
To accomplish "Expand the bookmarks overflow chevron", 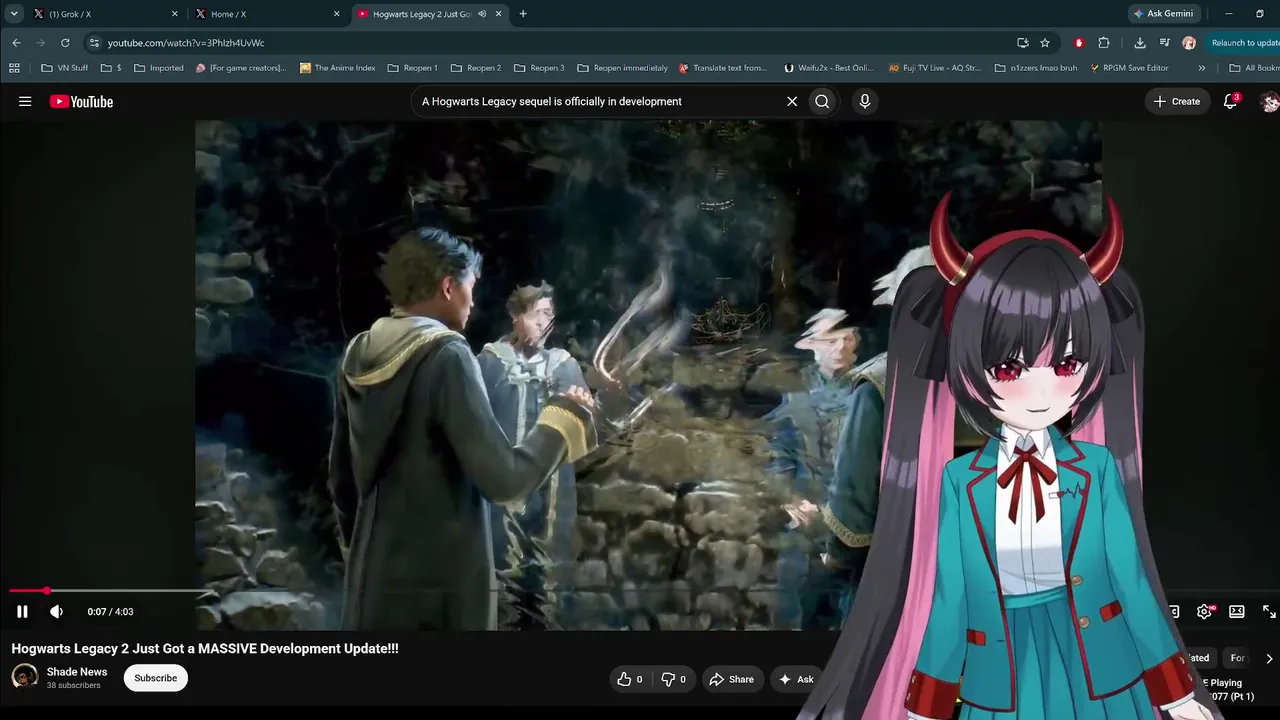I will (1202, 68).
